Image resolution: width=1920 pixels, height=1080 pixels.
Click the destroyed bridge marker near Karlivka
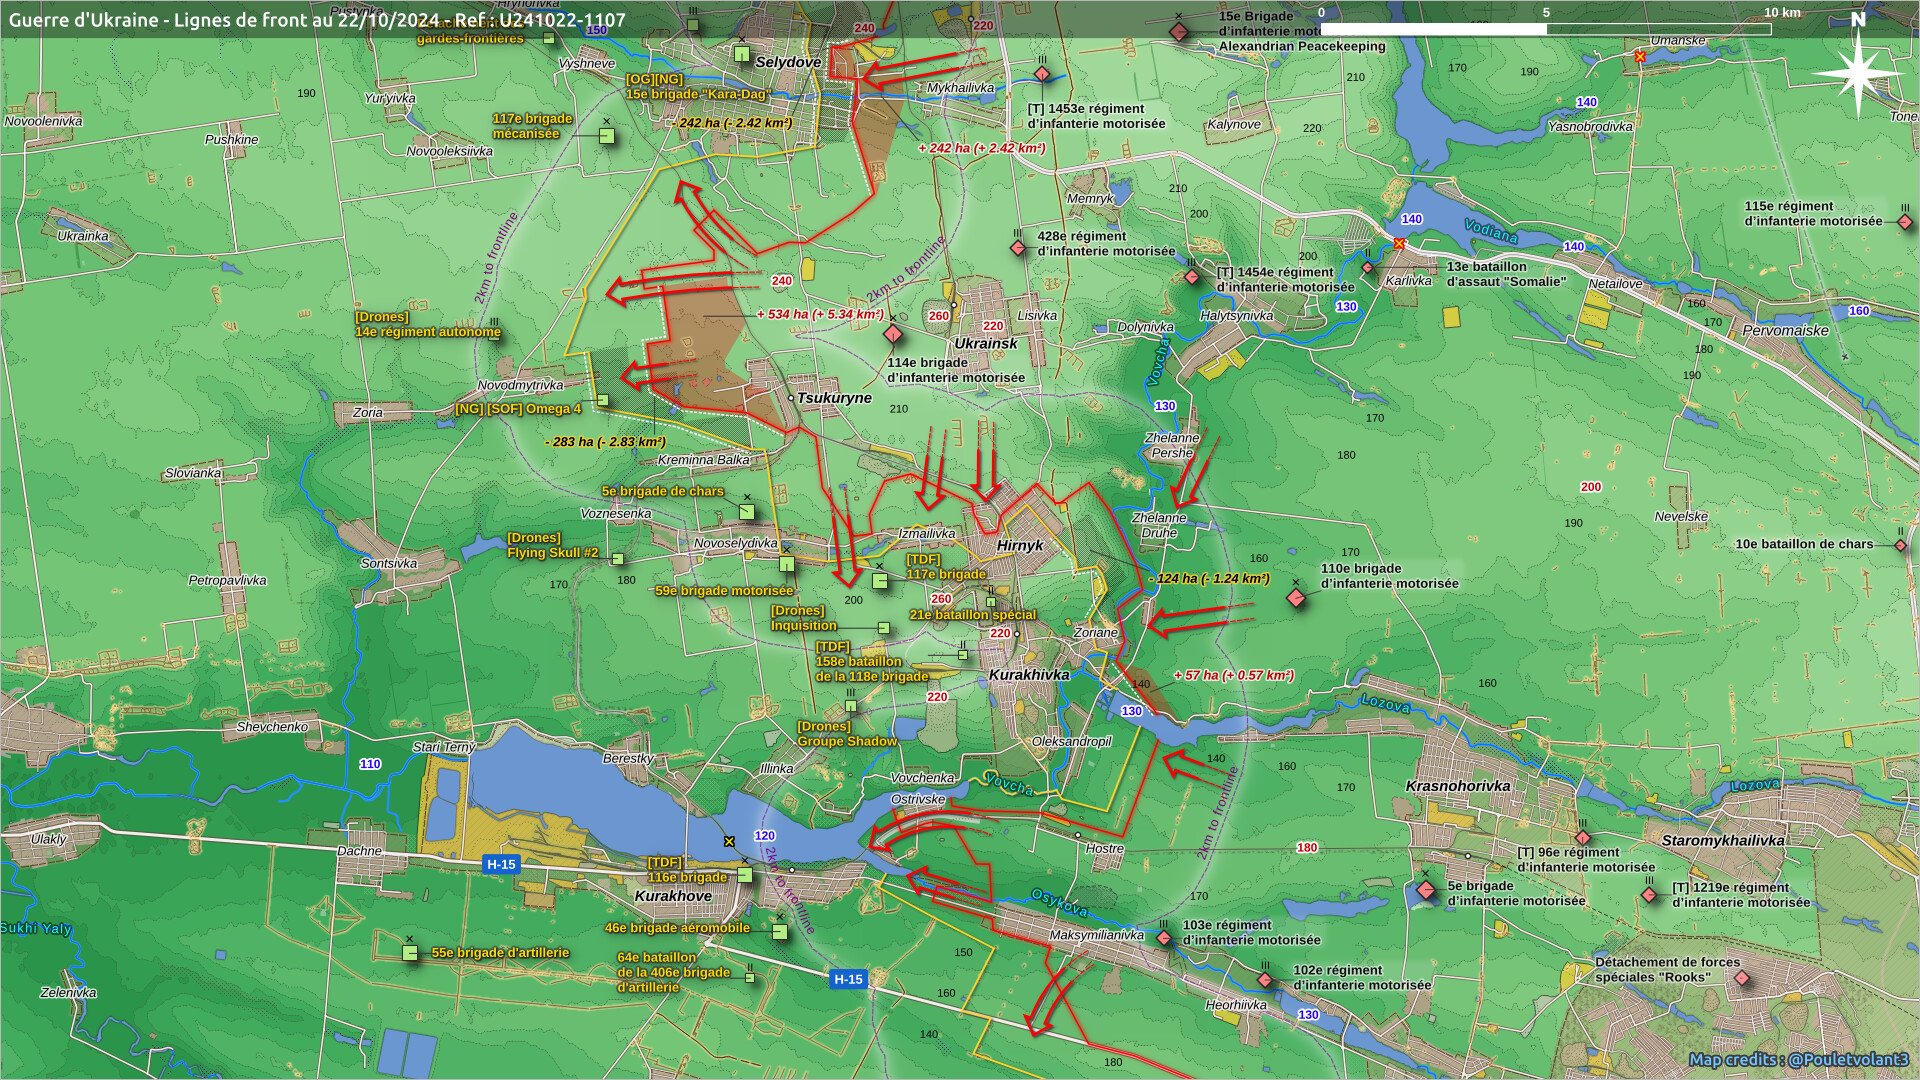coord(1399,244)
